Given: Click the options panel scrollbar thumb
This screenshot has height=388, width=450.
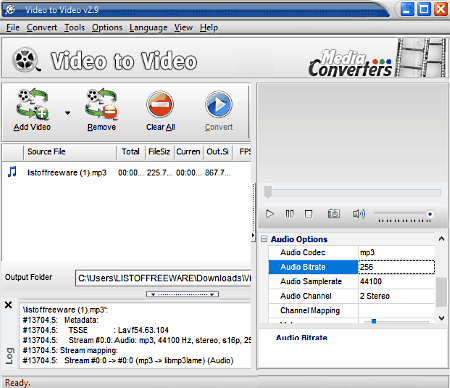Looking at the screenshot, I should (441, 292).
